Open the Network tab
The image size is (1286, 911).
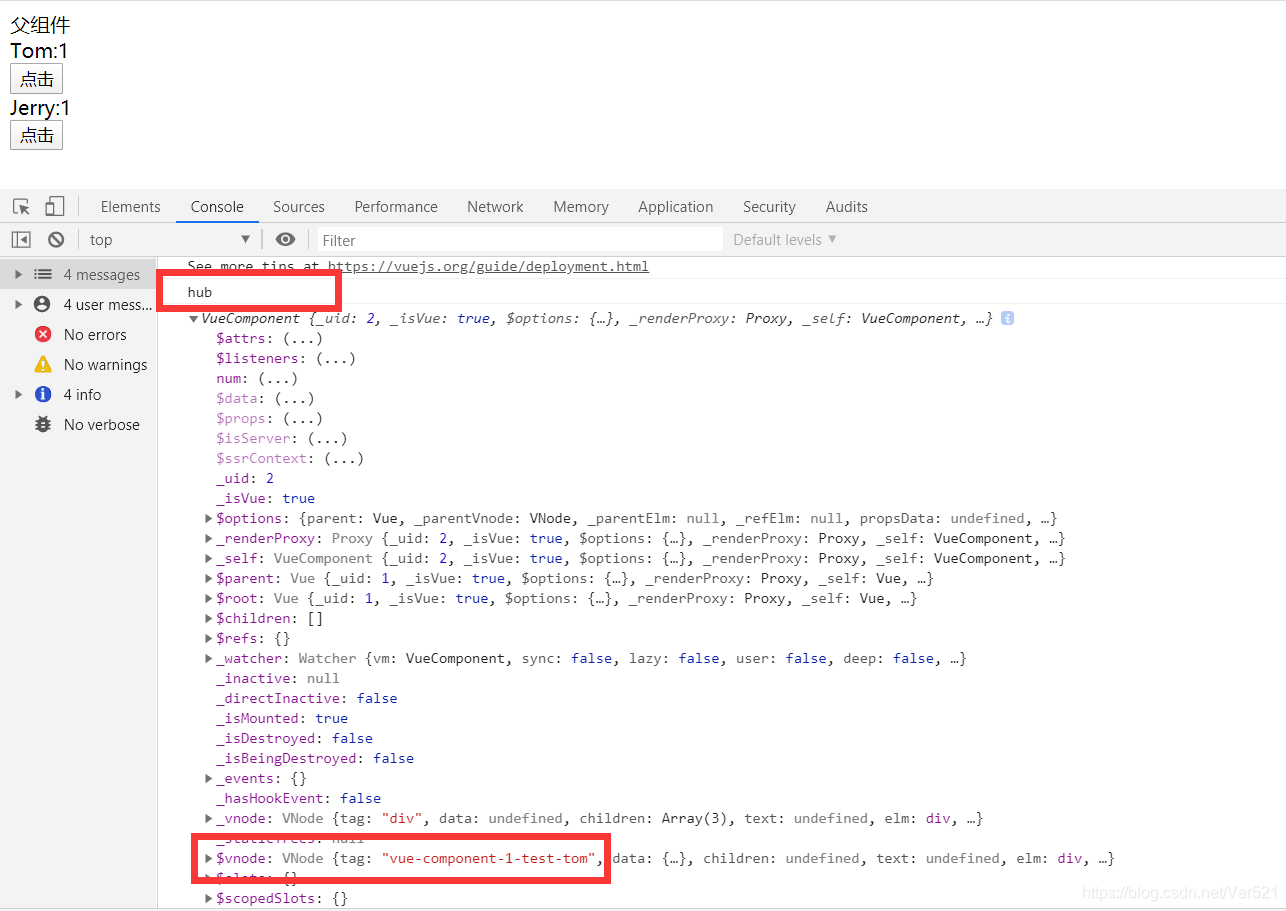(x=495, y=207)
